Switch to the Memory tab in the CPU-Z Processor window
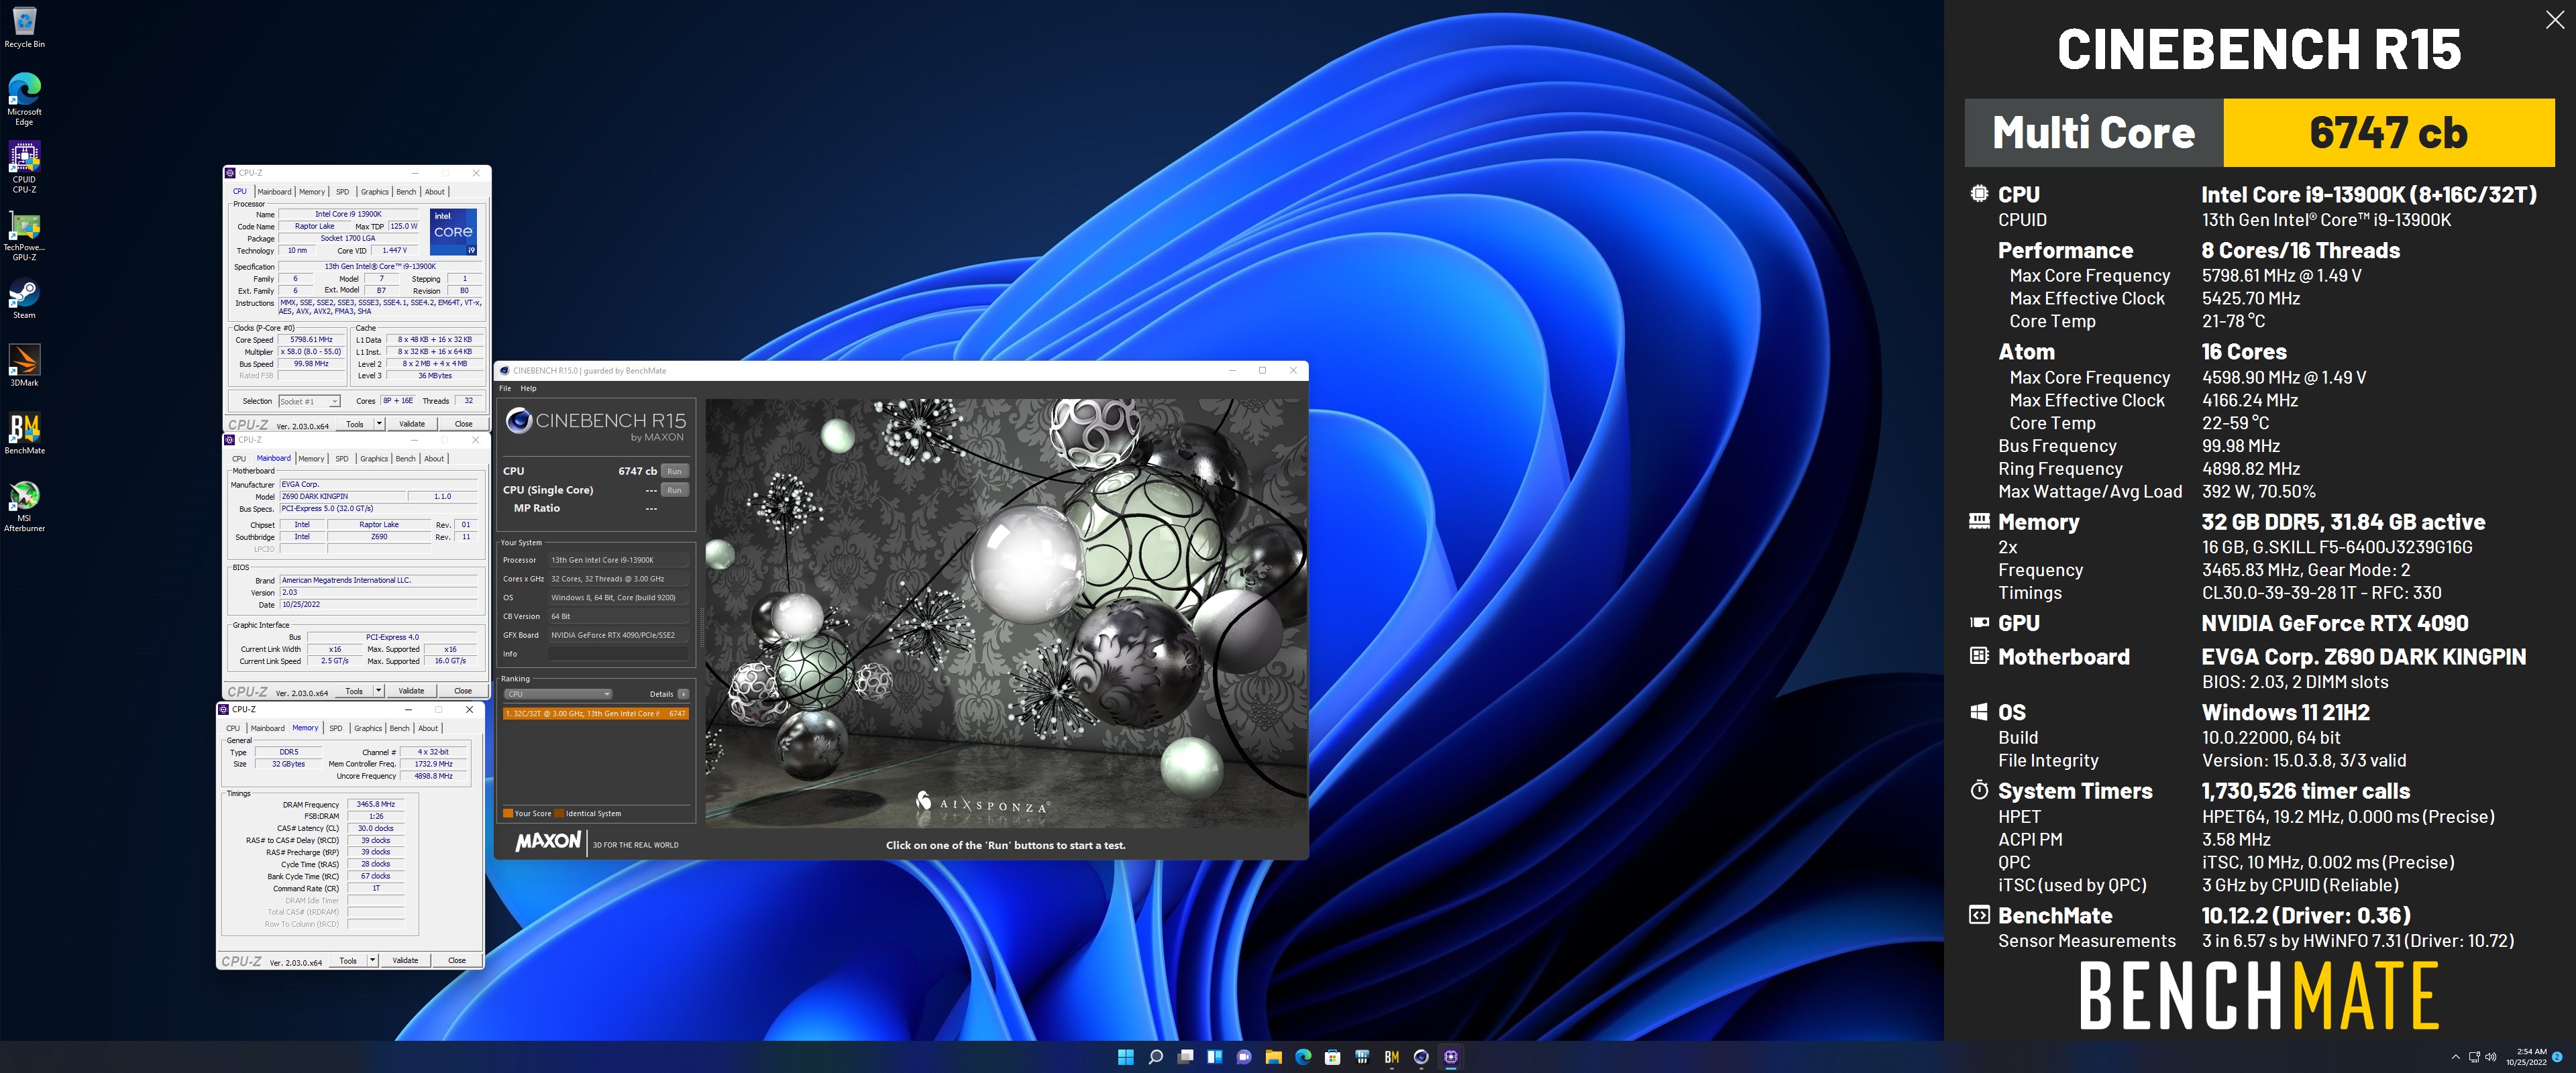 click(x=311, y=192)
